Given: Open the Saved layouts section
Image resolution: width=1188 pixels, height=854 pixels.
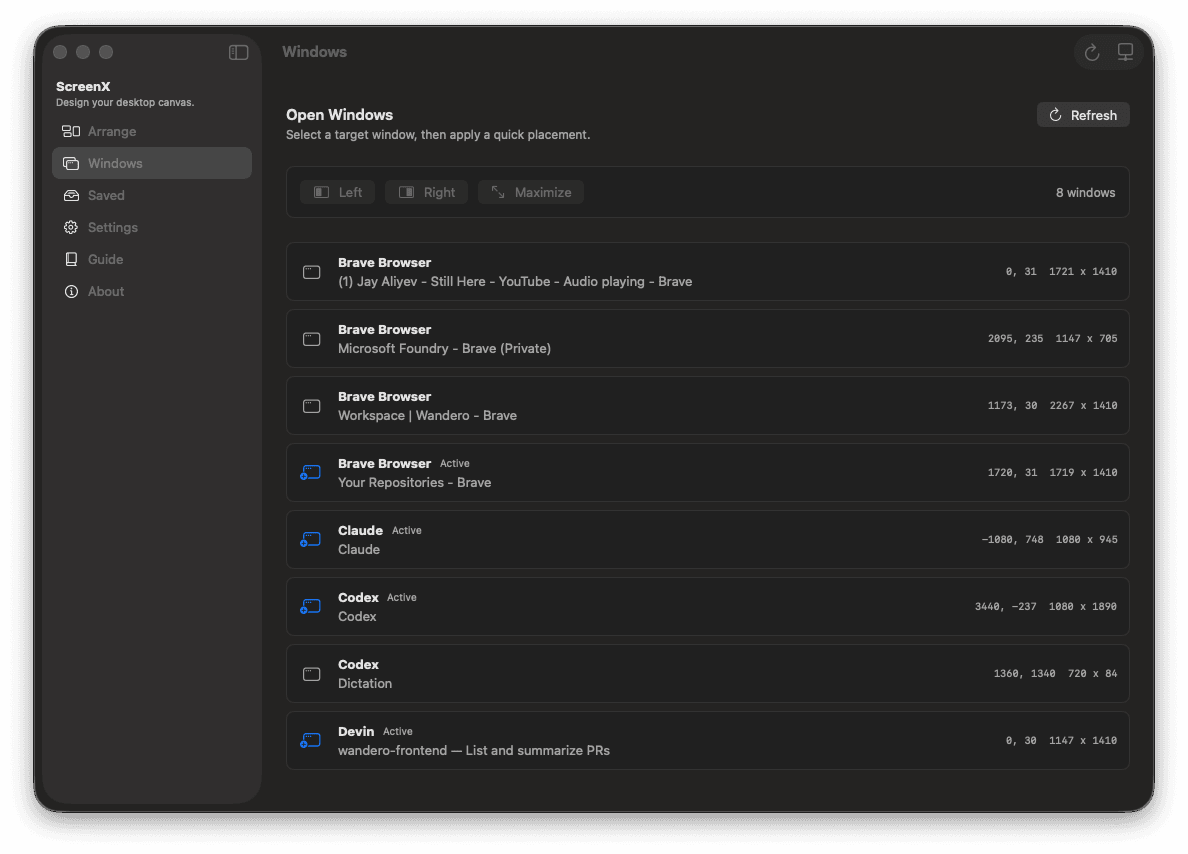Looking at the screenshot, I should click(152, 196).
